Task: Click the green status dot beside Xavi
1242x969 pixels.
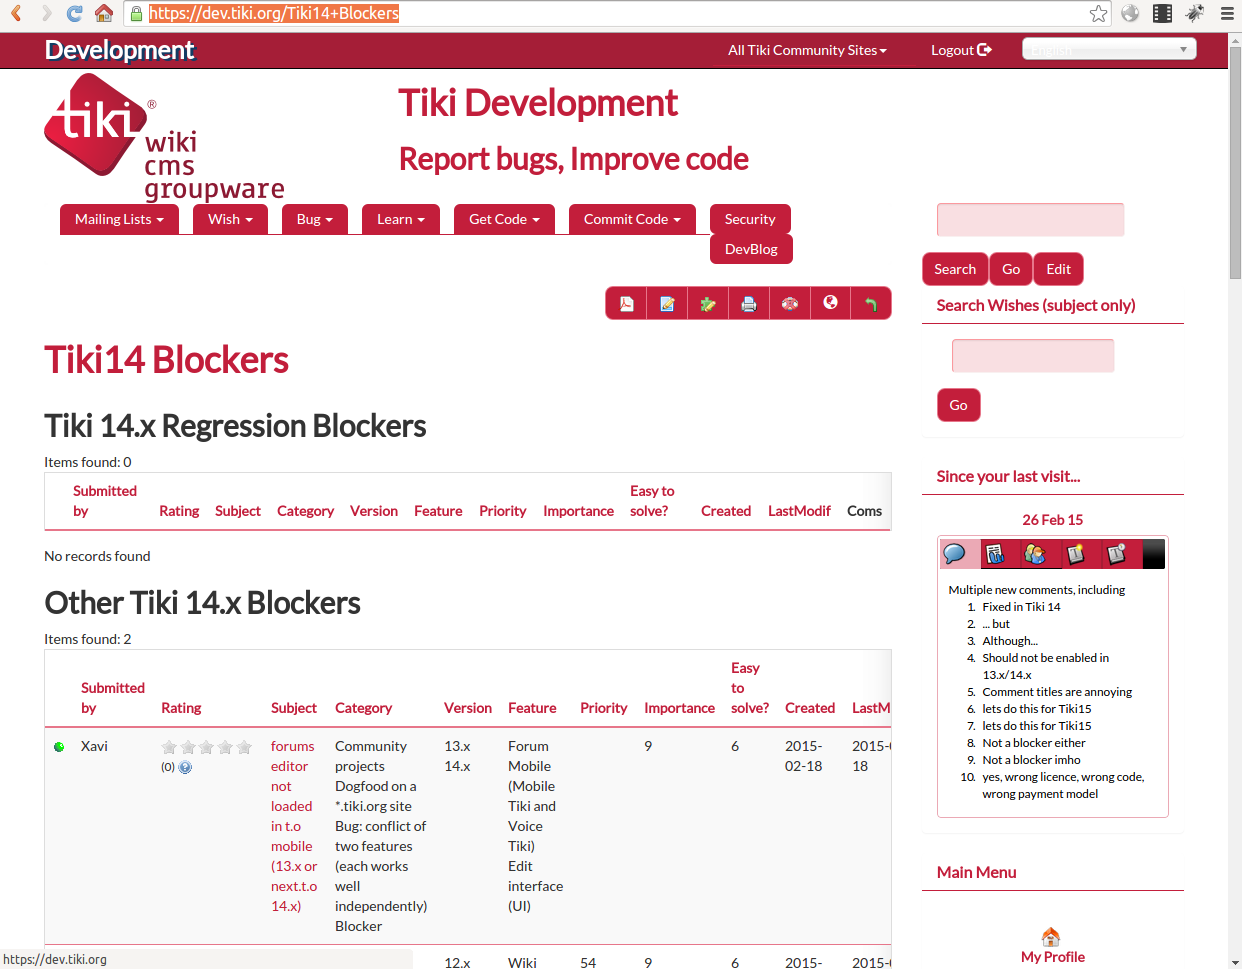Action: click(59, 747)
